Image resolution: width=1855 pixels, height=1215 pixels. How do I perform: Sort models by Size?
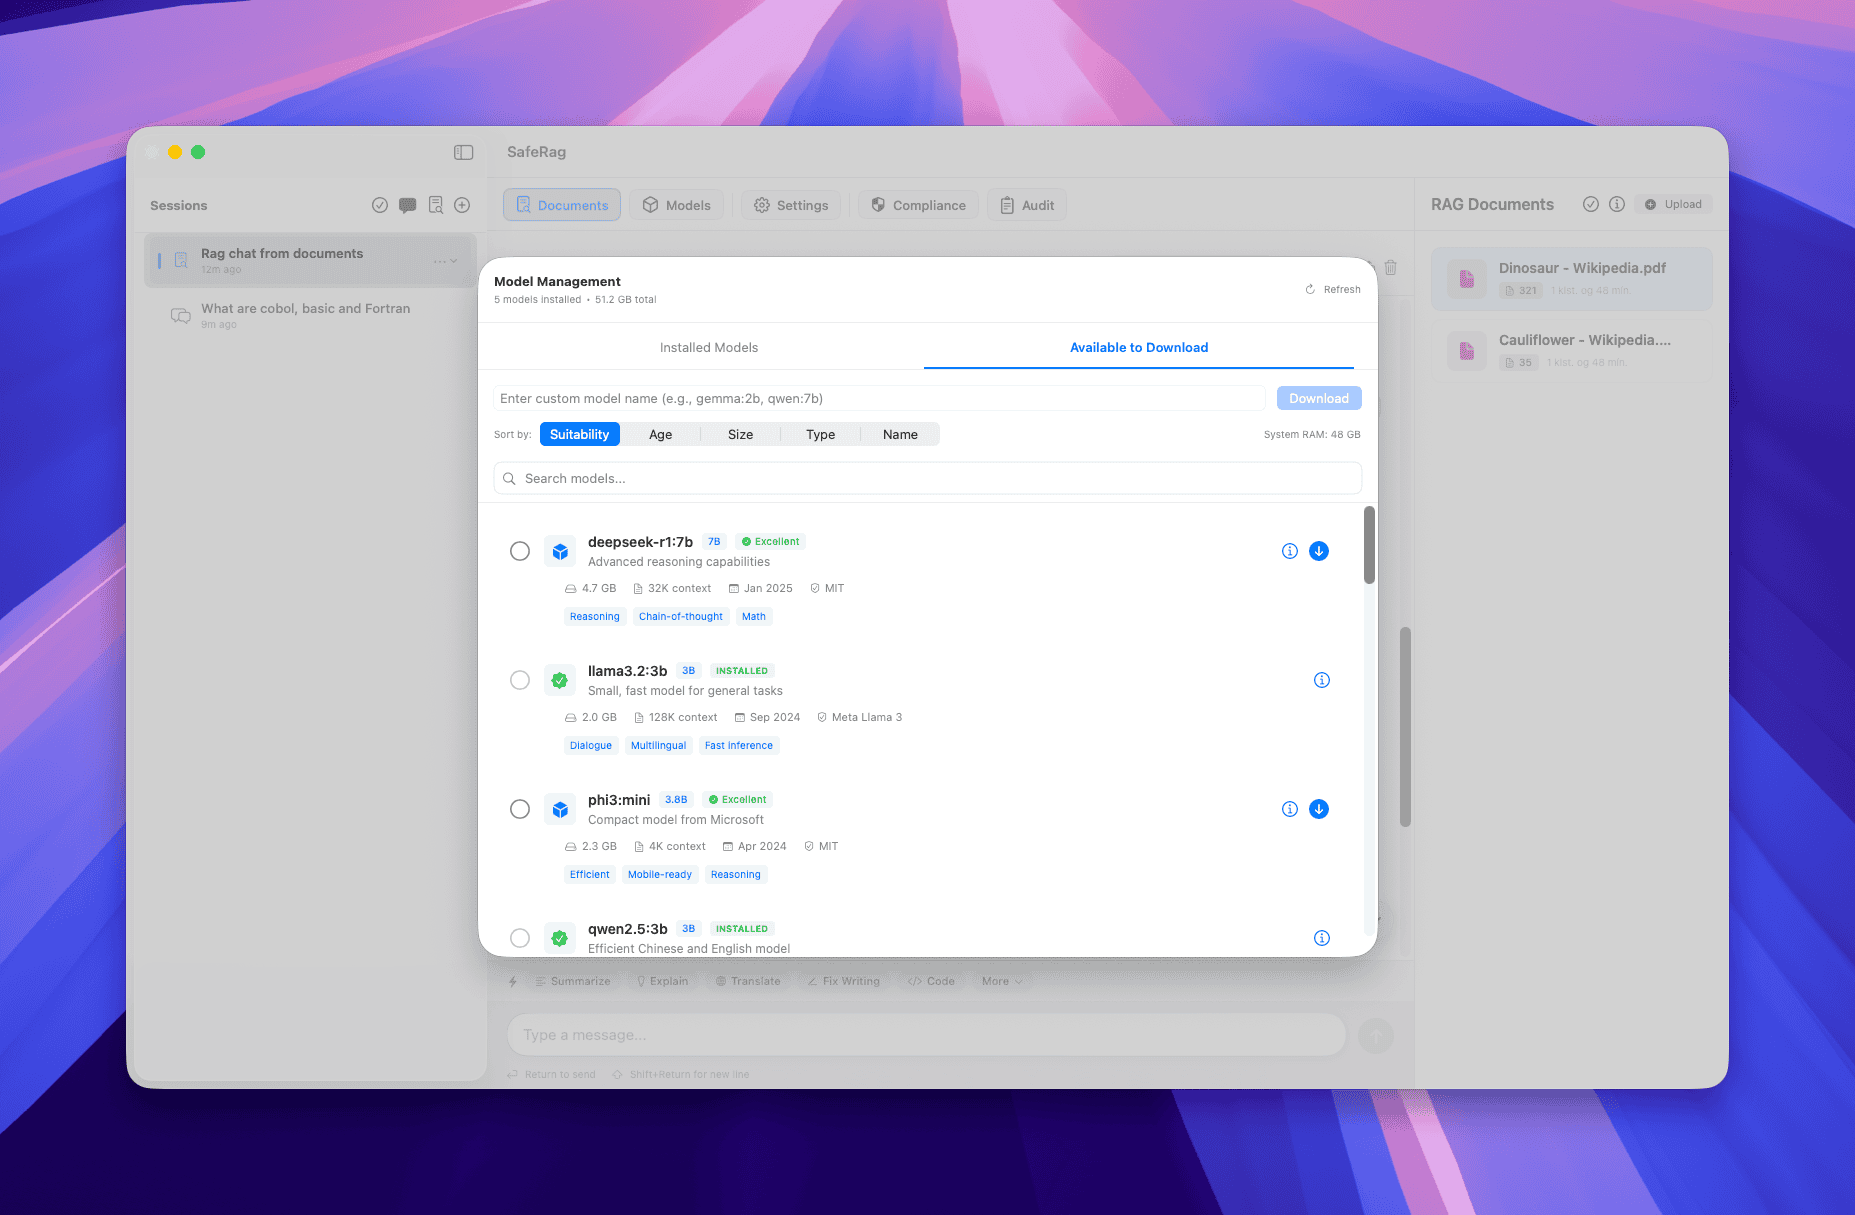[740, 434]
